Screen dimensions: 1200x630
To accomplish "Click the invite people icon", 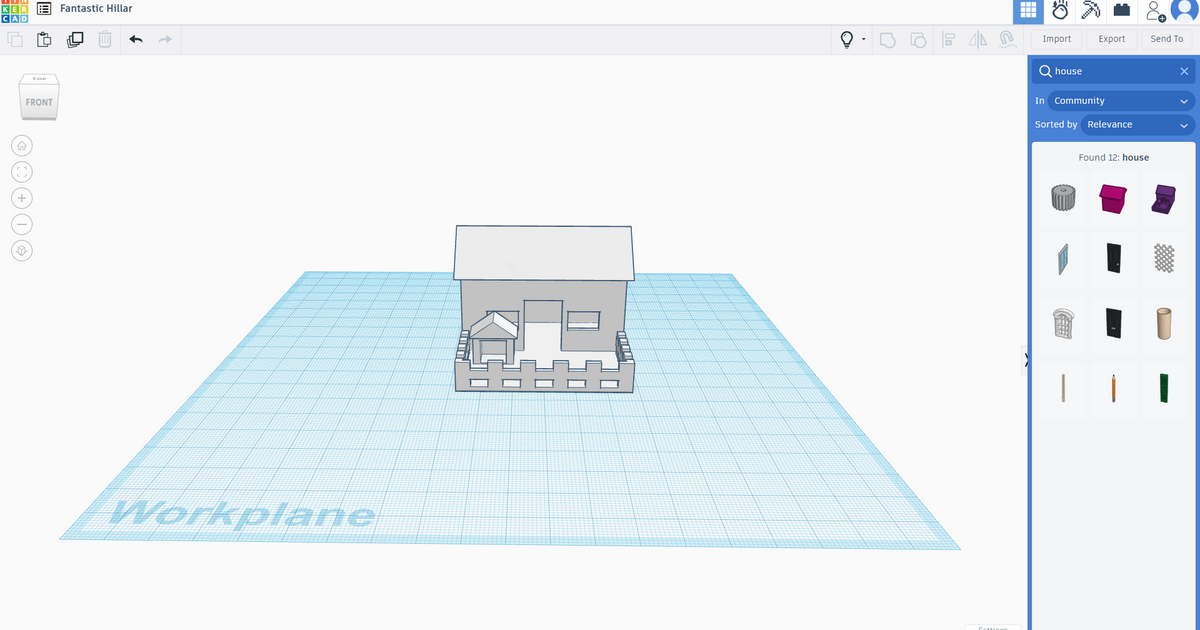I will 1155,11.
